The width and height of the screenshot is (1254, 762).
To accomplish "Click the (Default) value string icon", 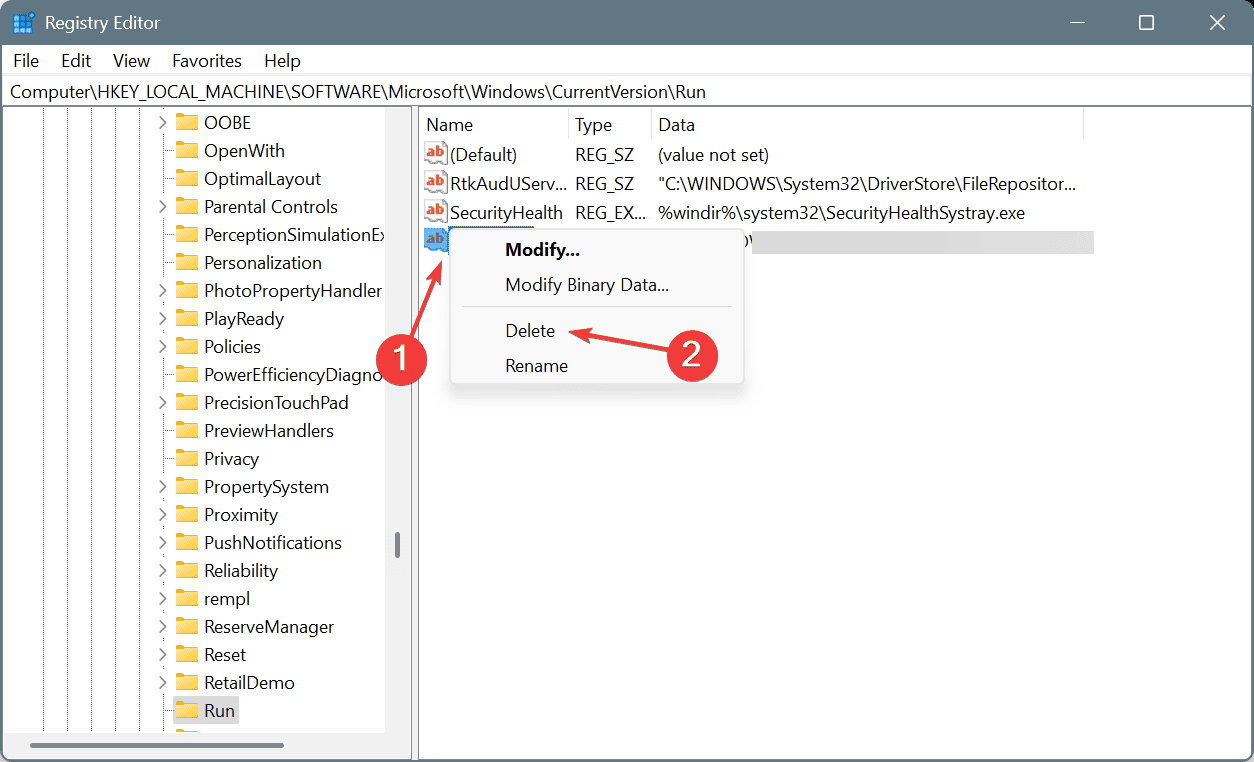I will coord(436,154).
